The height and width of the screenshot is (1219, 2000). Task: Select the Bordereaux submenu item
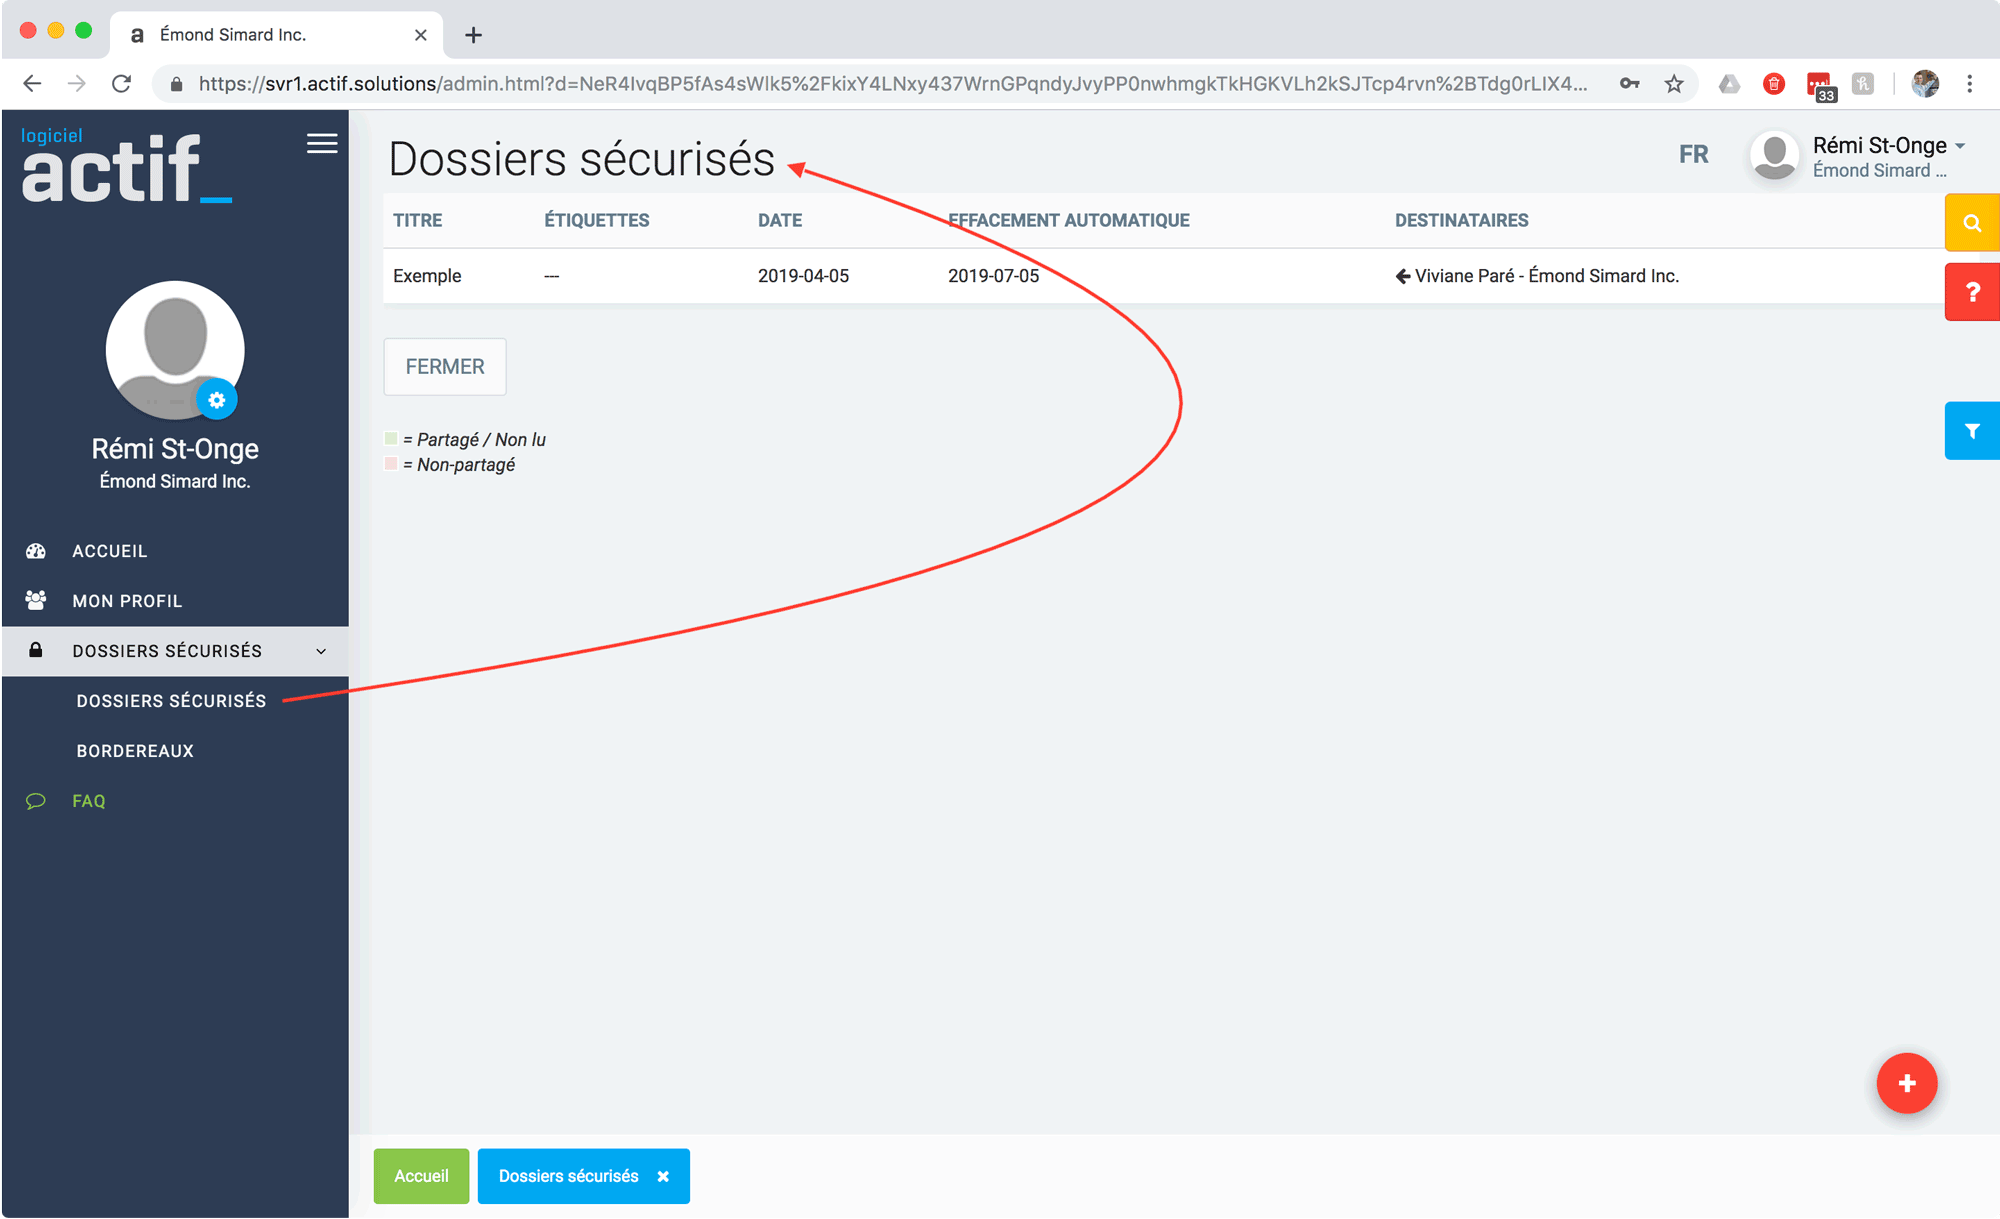[x=135, y=751]
